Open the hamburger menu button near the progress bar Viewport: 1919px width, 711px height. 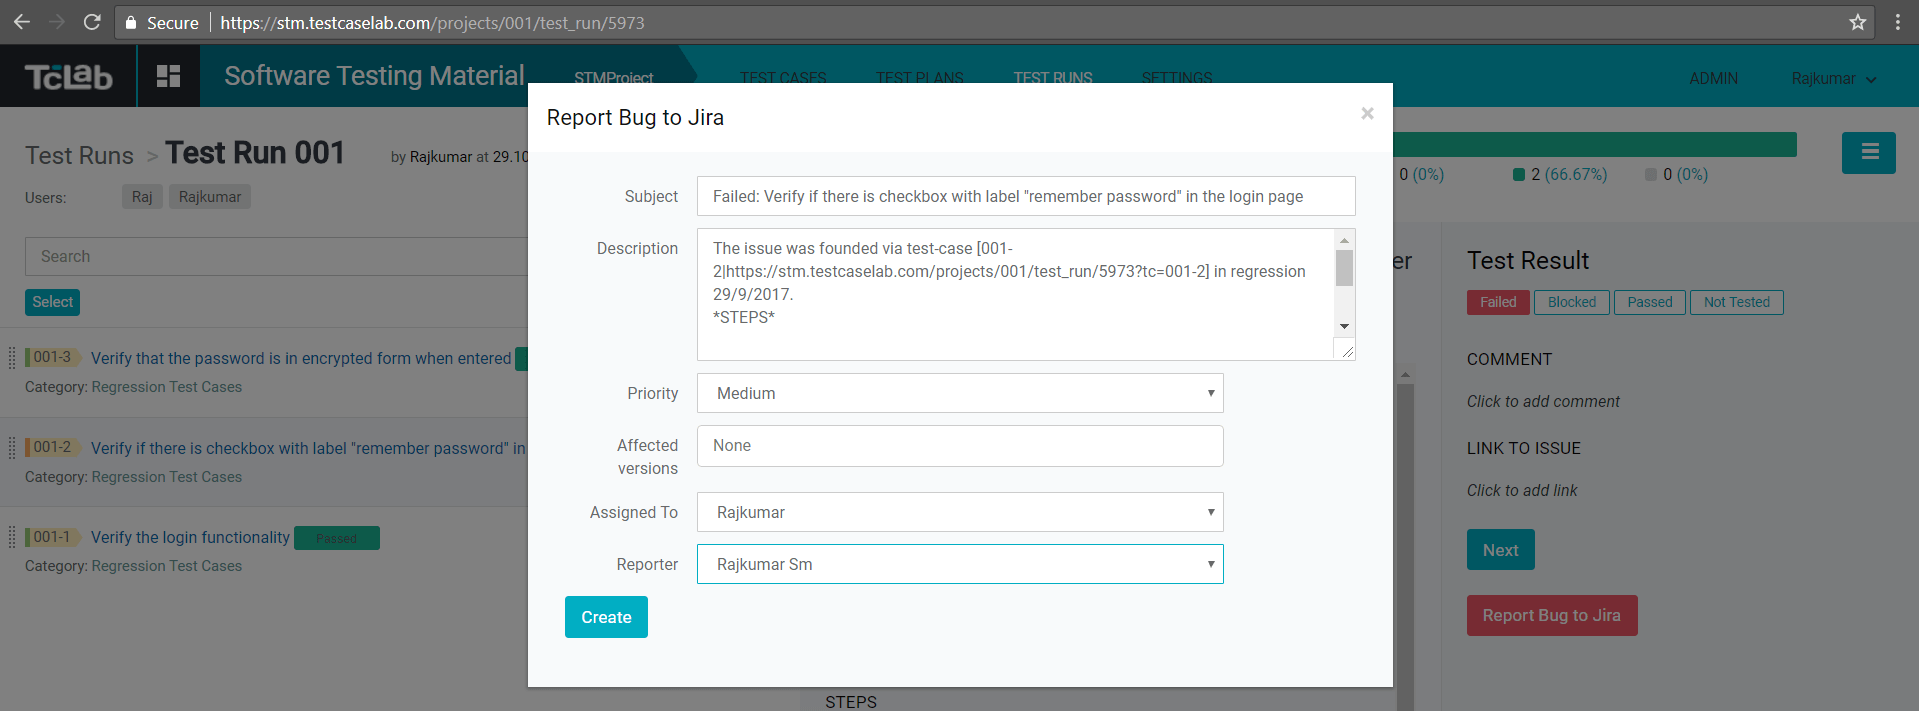coord(1869,153)
